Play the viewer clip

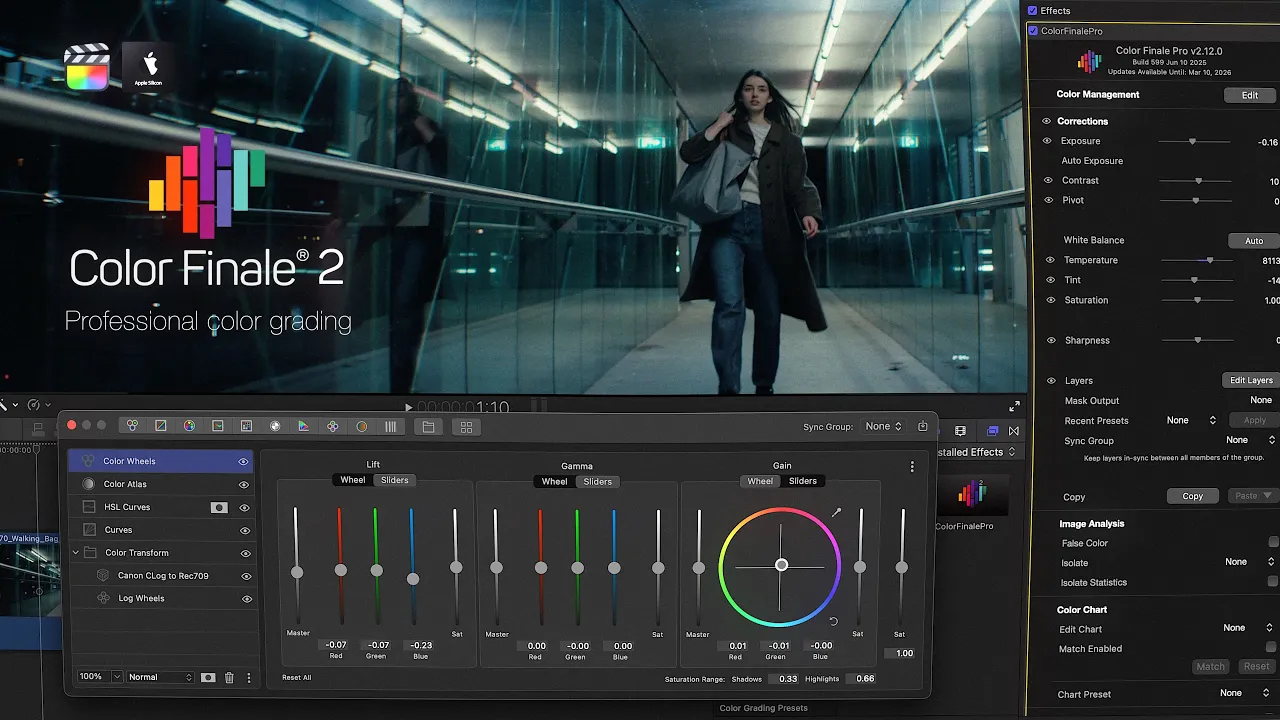point(408,407)
